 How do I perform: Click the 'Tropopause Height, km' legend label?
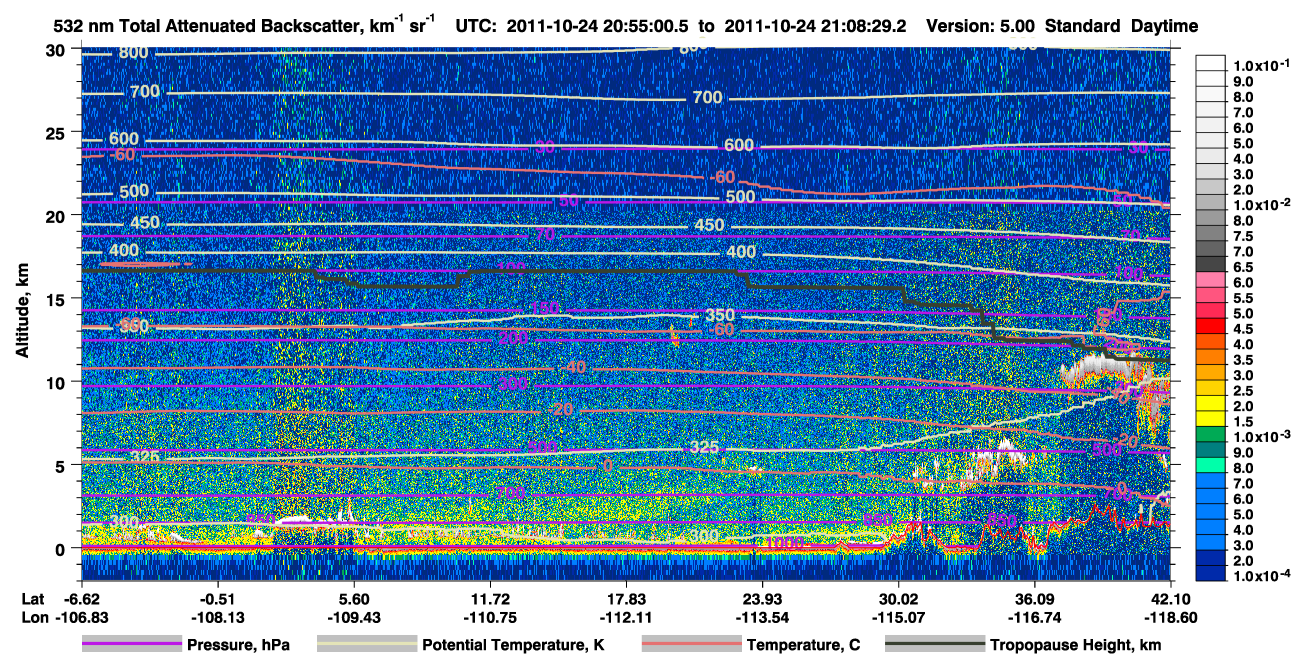[1075, 645]
